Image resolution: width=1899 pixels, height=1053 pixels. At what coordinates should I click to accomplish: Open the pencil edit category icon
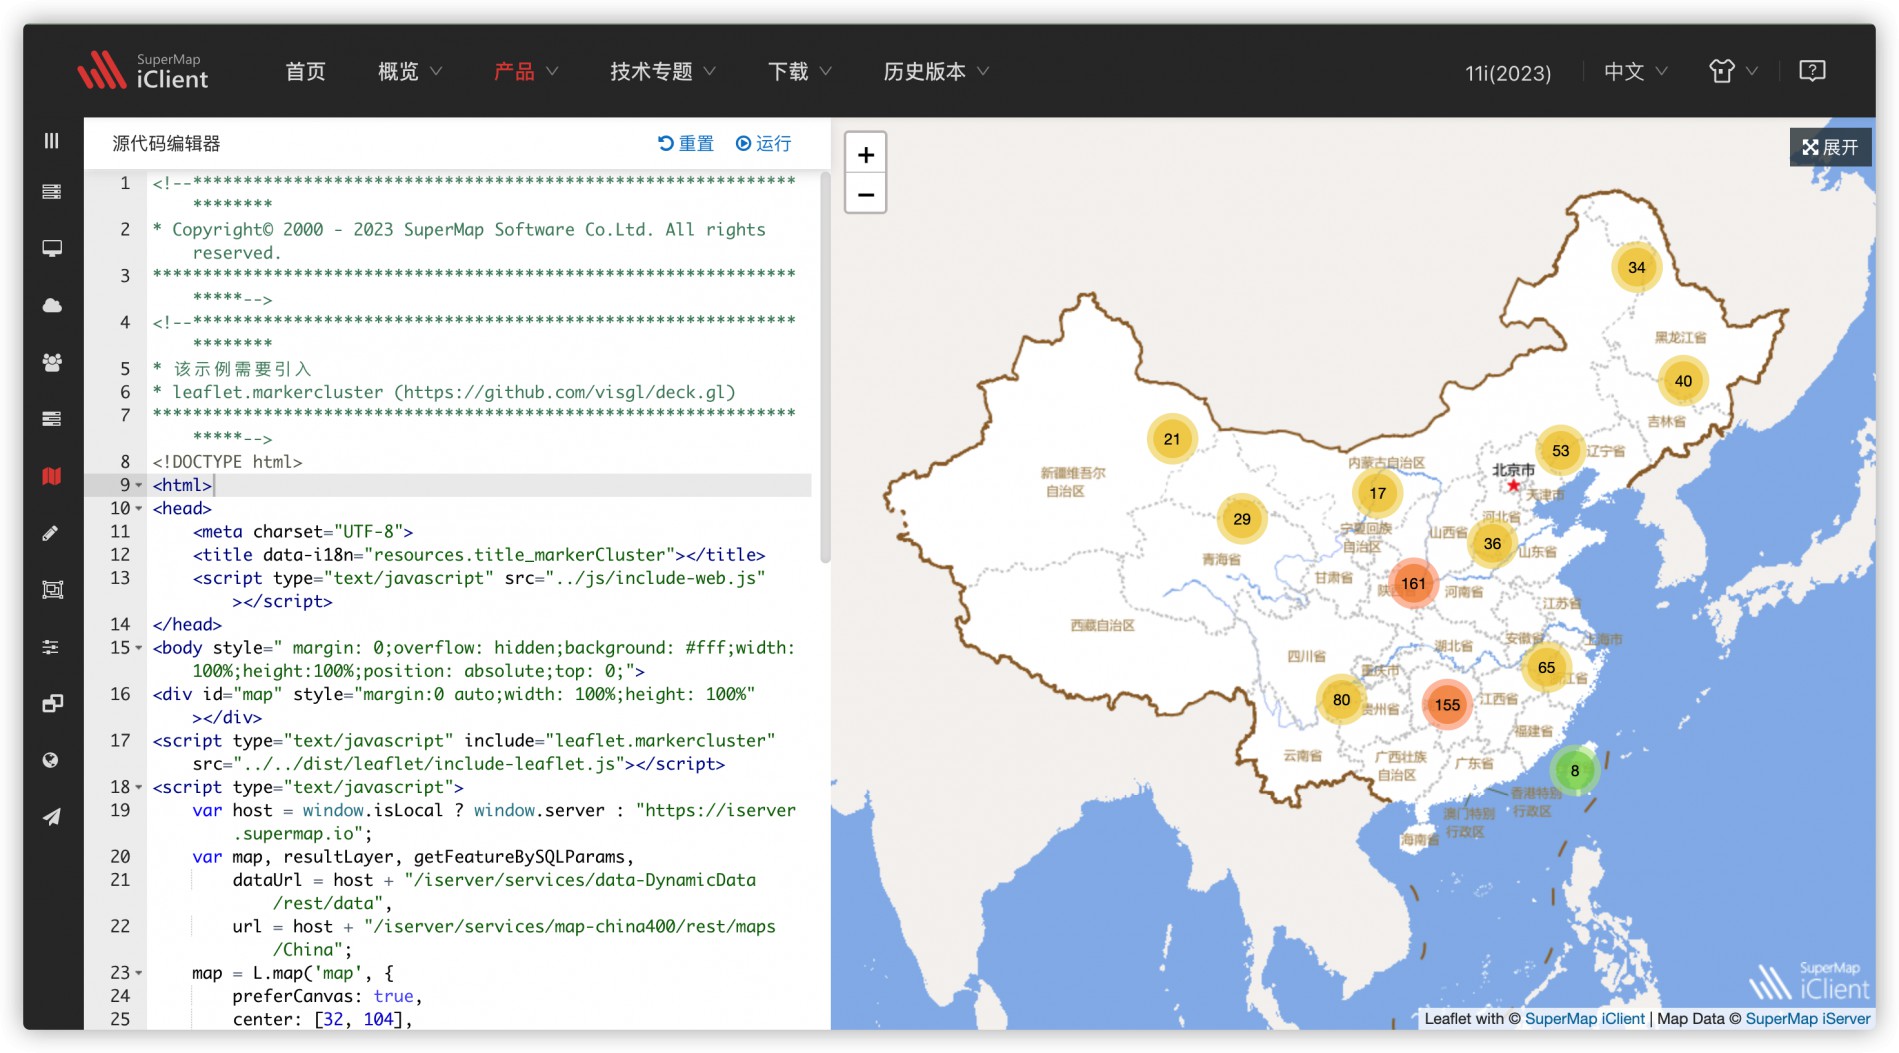click(x=52, y=533)
